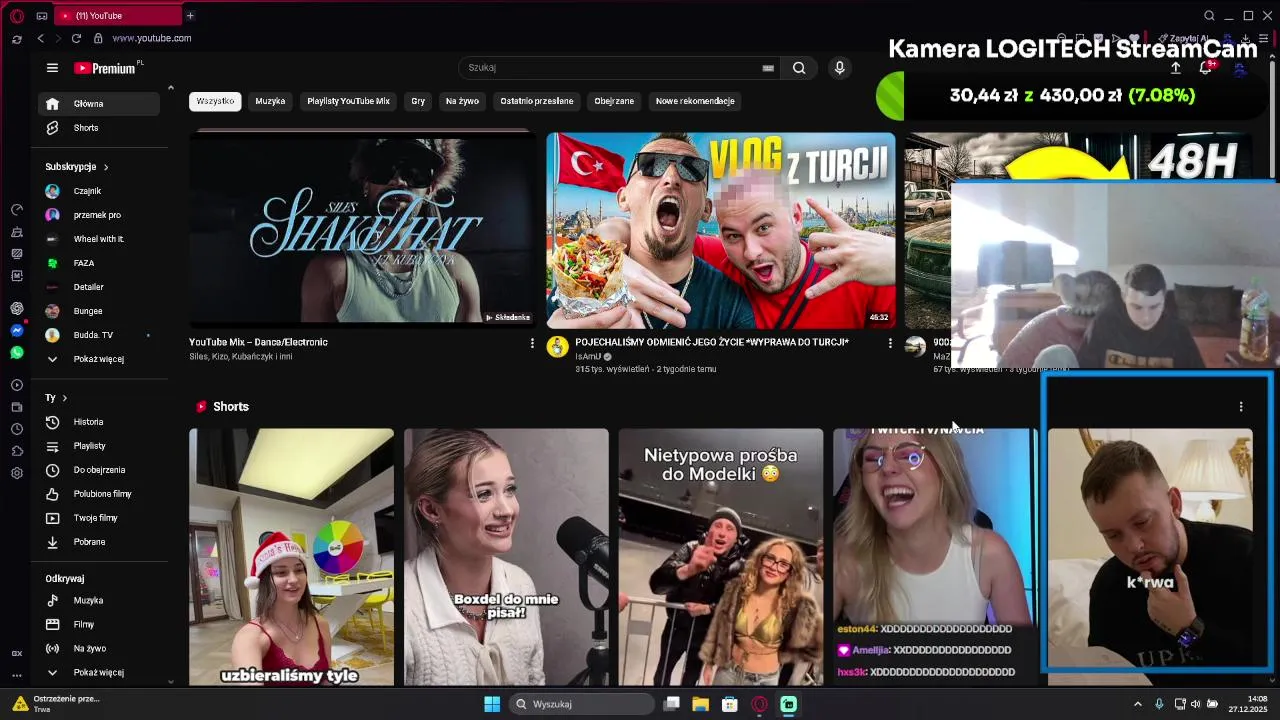The height and width of the screenshot is (720, 1280).
Task: Open Historia in sidebar
Action: coord(98,422)
